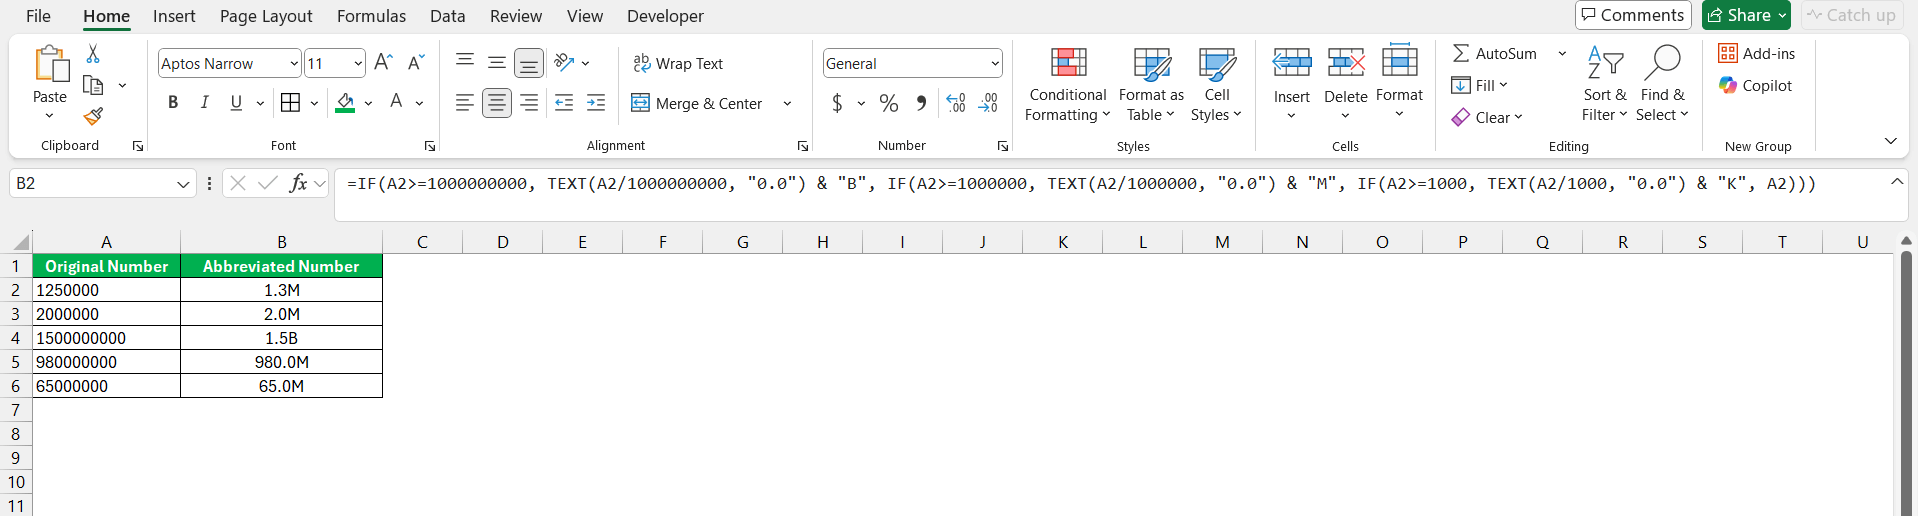Click Decrease Decimal icon
The height and width of the screenshot is (516, 1918).
[988, 103]
